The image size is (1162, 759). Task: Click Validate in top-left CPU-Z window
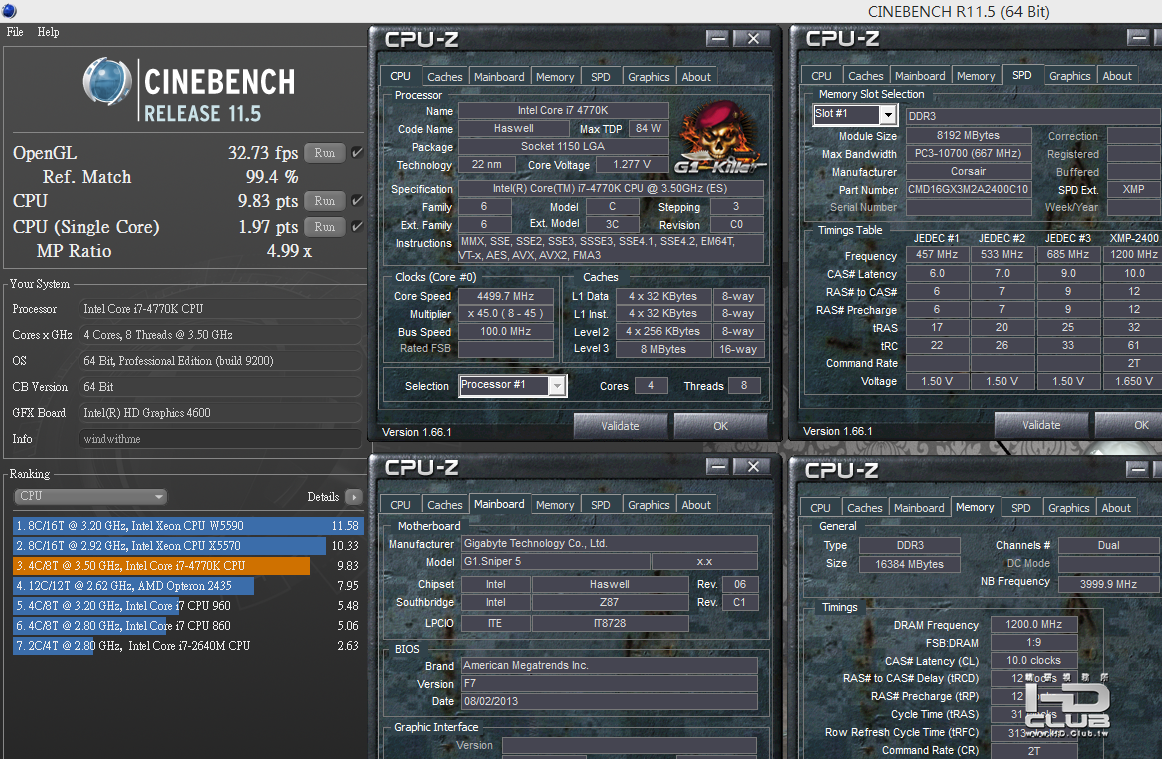620,426
